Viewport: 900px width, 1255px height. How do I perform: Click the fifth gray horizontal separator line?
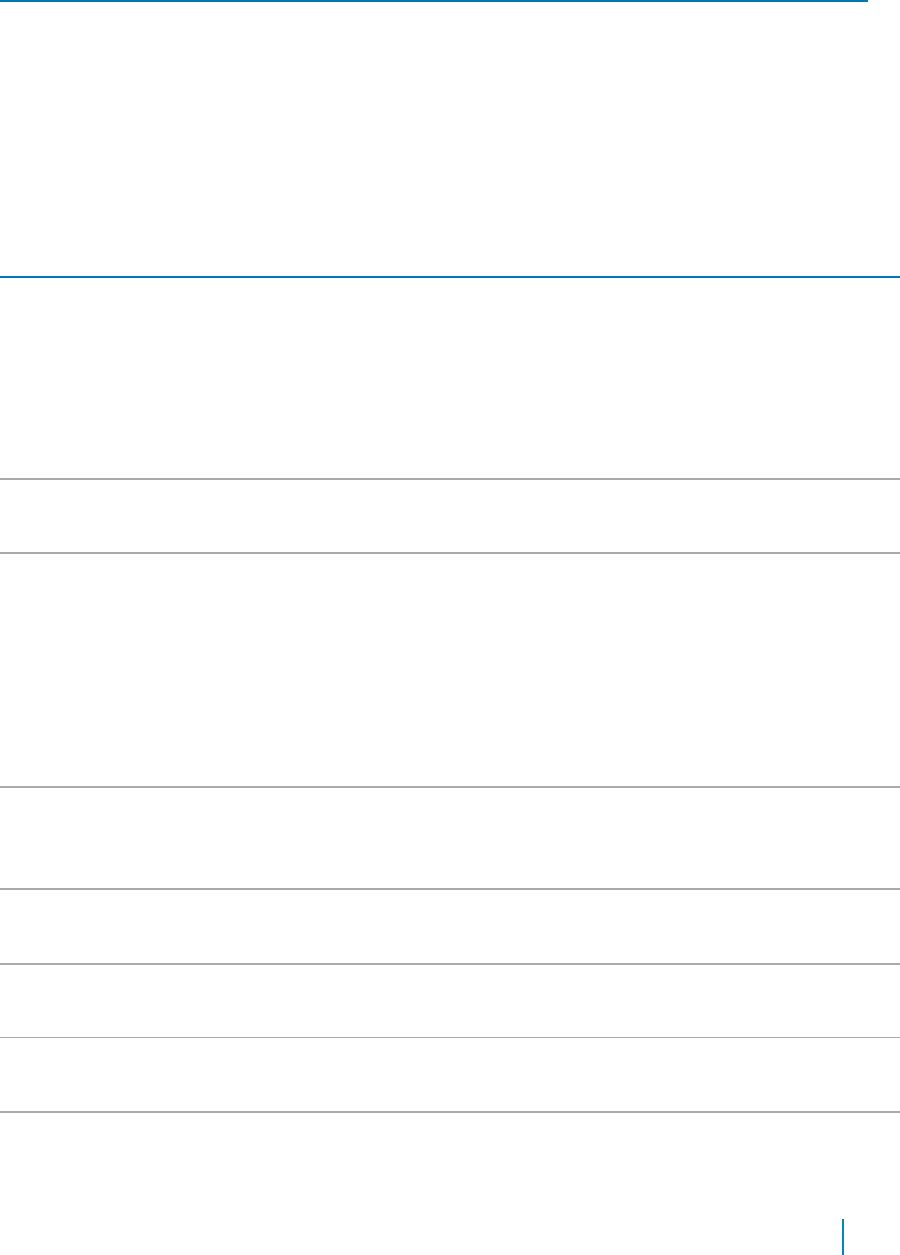coord(450,964)
